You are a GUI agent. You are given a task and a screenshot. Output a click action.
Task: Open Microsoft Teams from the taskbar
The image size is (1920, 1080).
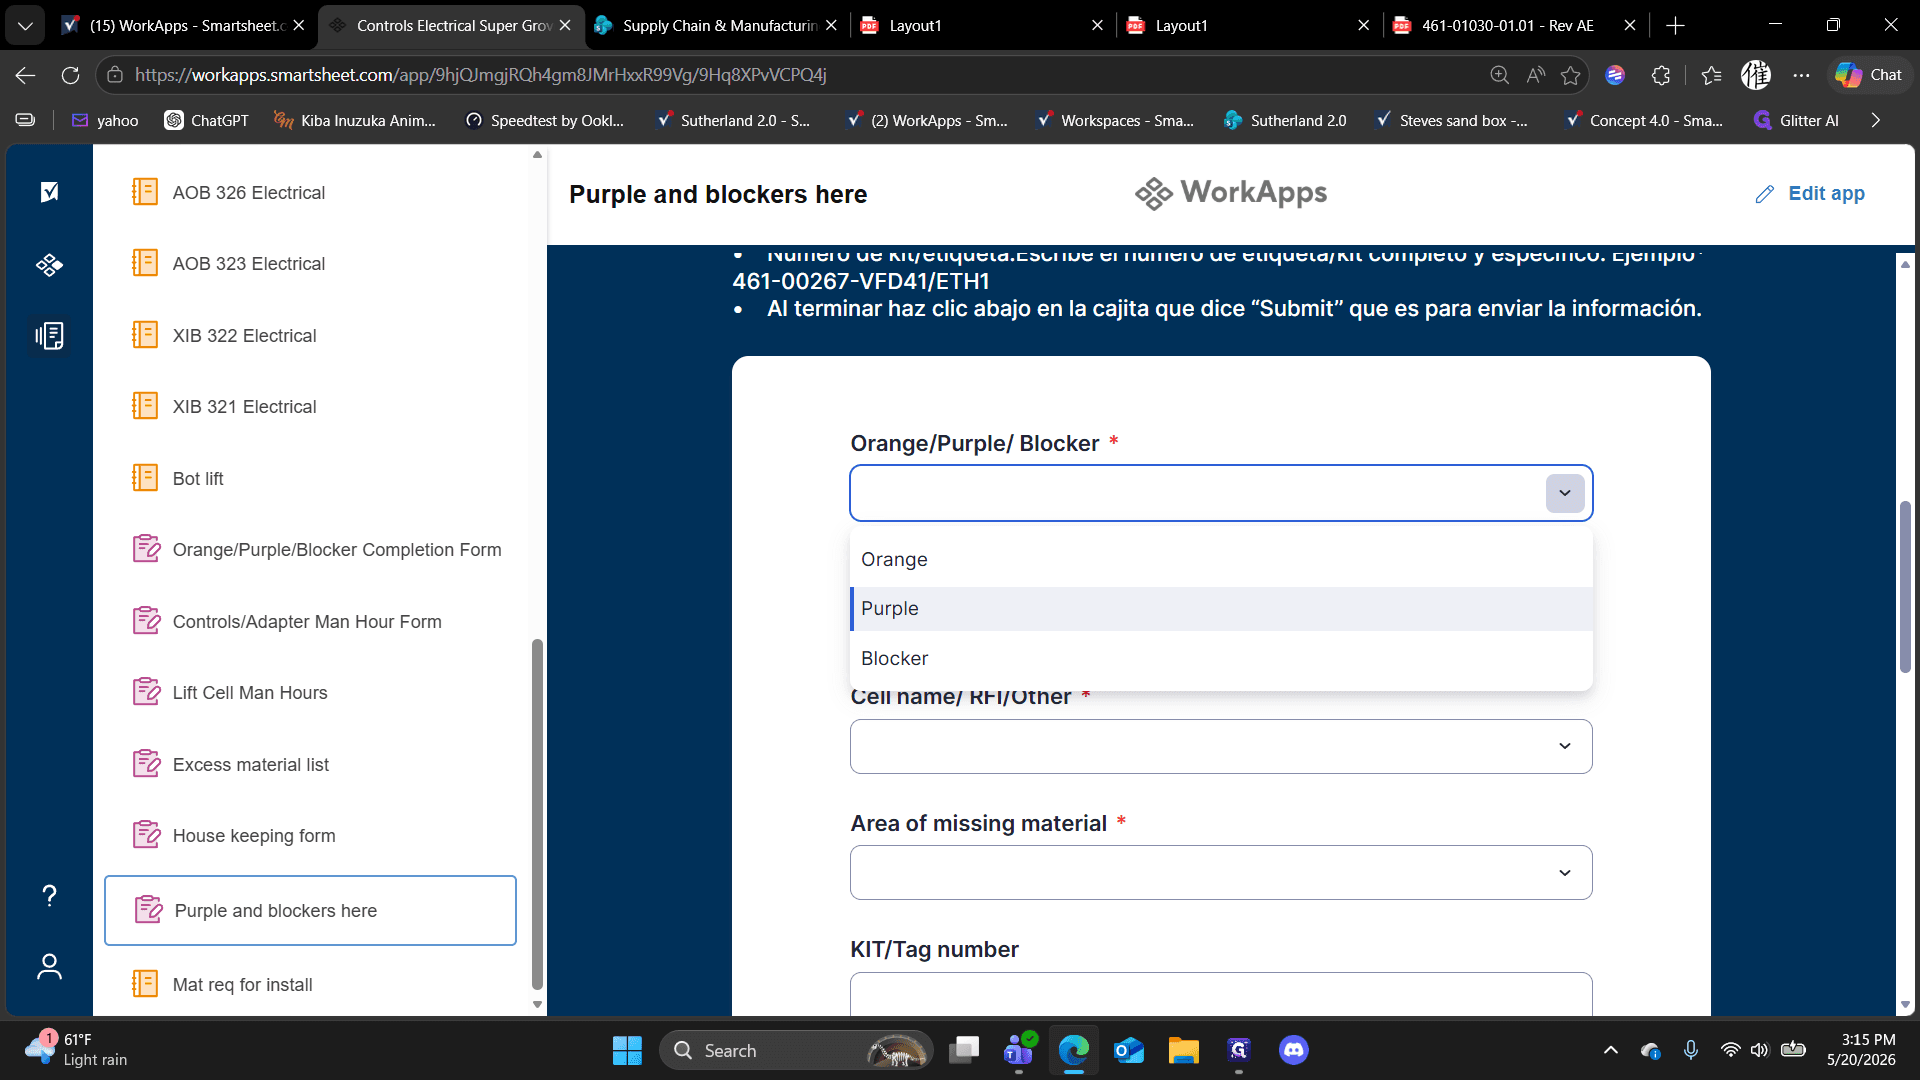click(x=1019, y=1050)
